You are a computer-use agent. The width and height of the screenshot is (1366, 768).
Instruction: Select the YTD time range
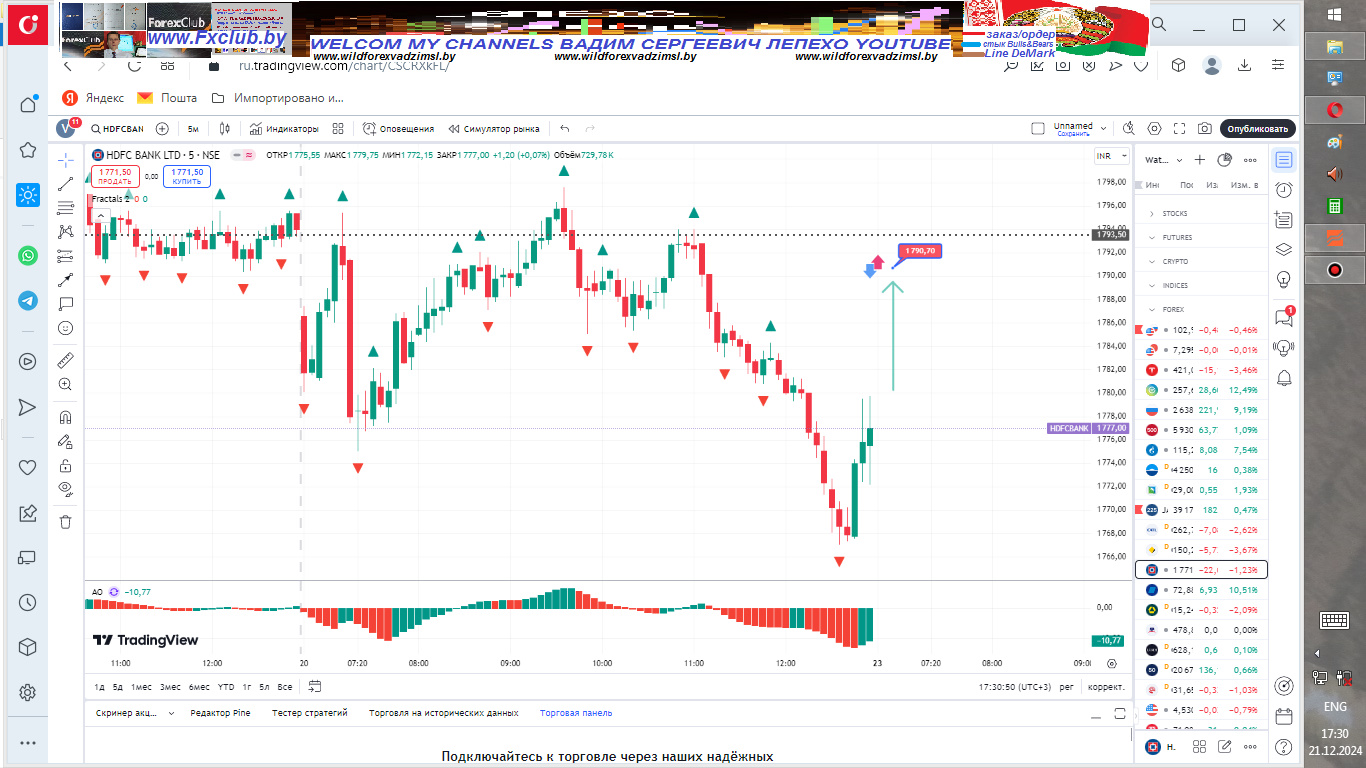tap(226, 686)
